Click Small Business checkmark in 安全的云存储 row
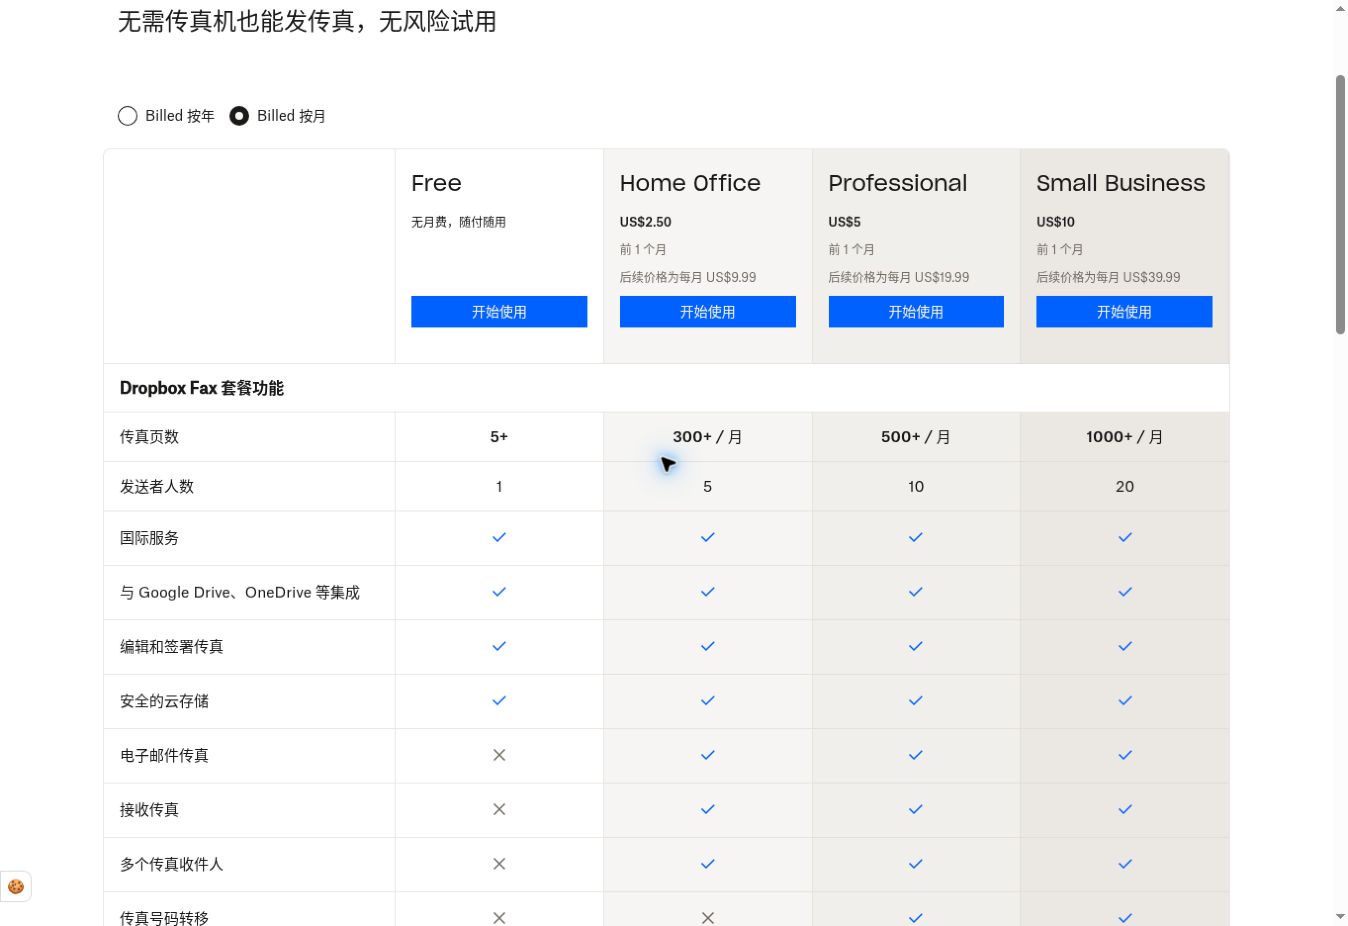 pyautogui.click(x=1125, y=700)
